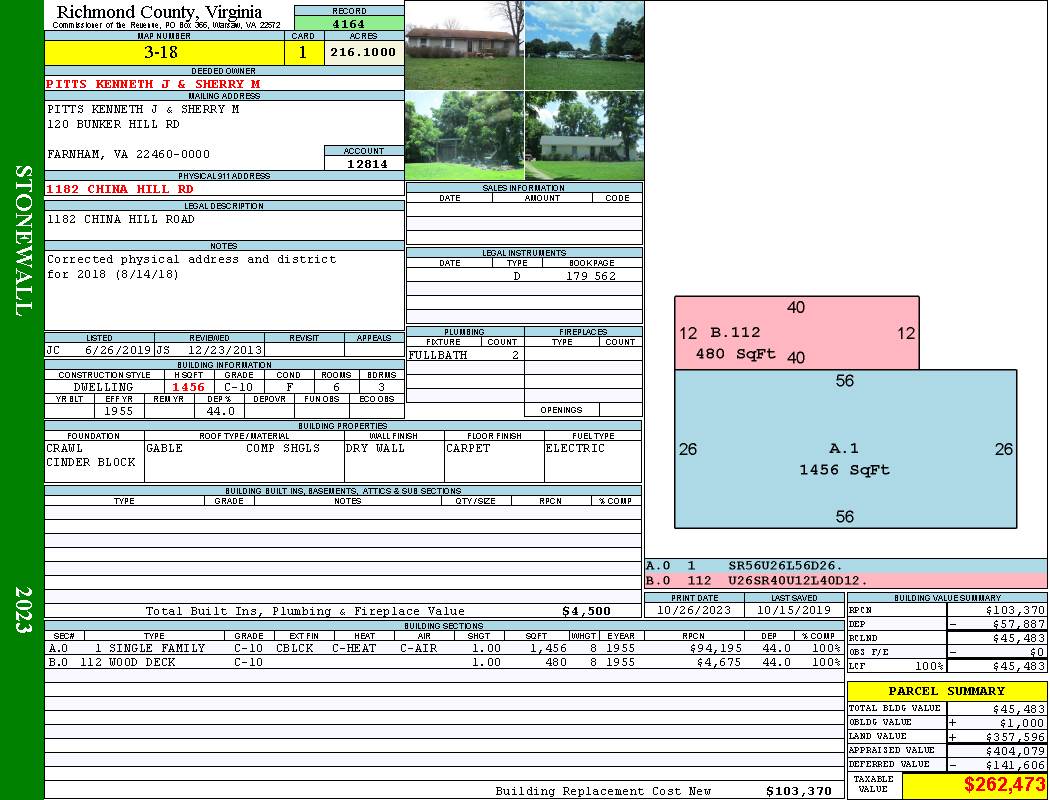1050x800 pixels.
Task: Click sketch code U26SR40U12L40D12 row
Action: click(846, 580)
